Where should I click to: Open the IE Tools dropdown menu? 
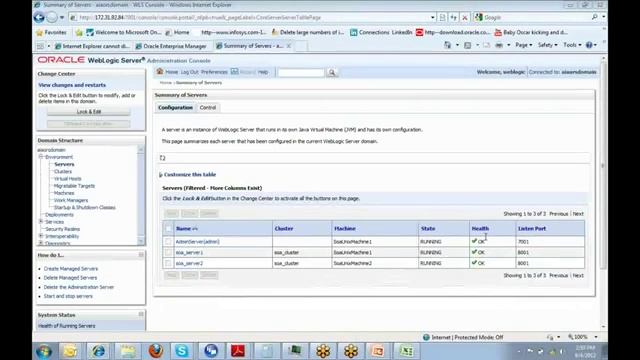tap(572, 45)
